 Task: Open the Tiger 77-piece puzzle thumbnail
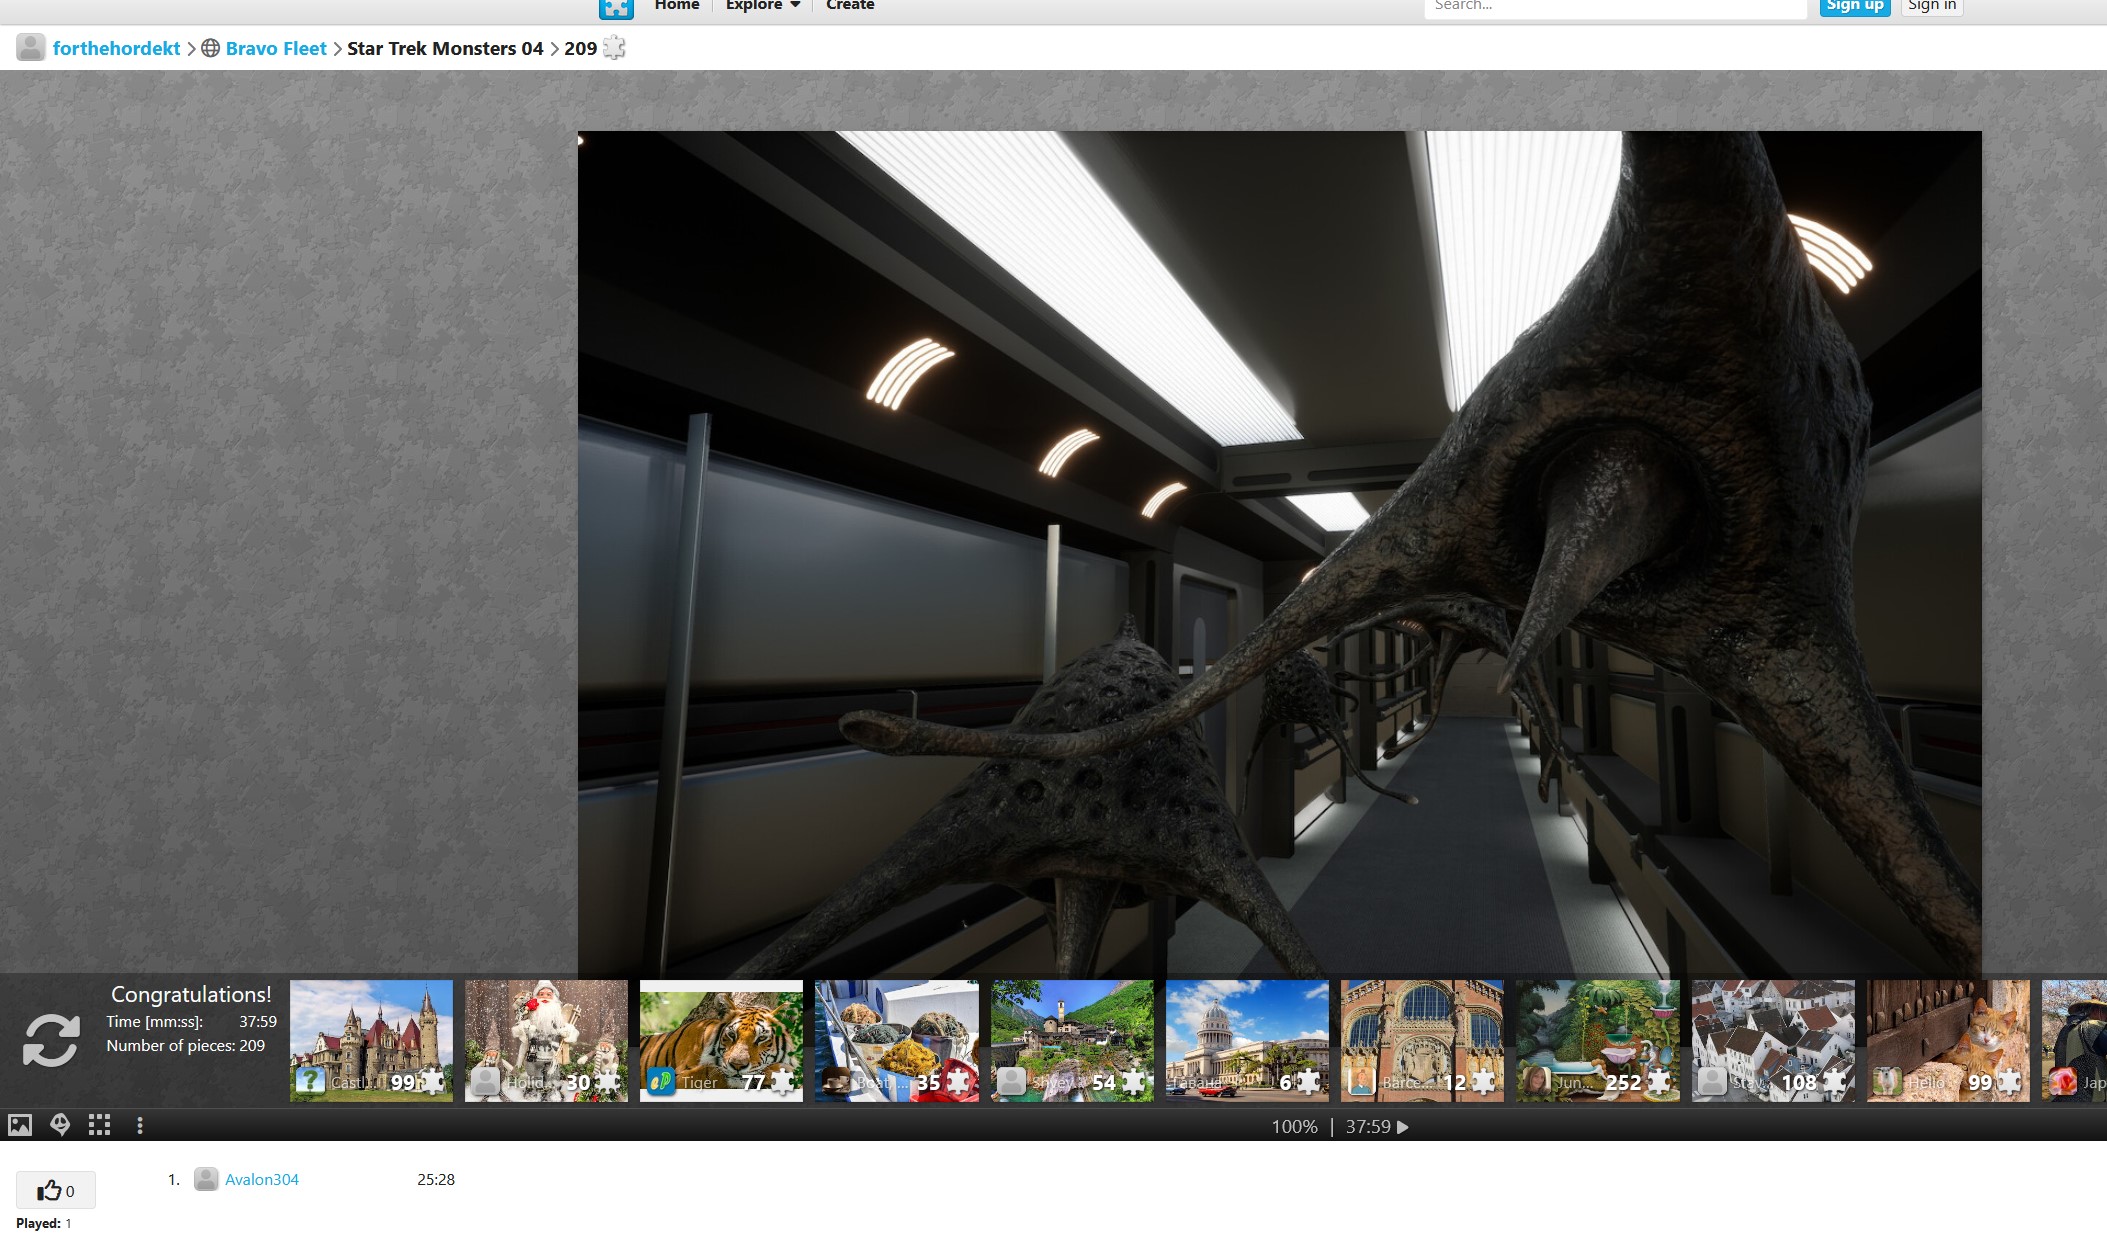tap(721, 1041)
